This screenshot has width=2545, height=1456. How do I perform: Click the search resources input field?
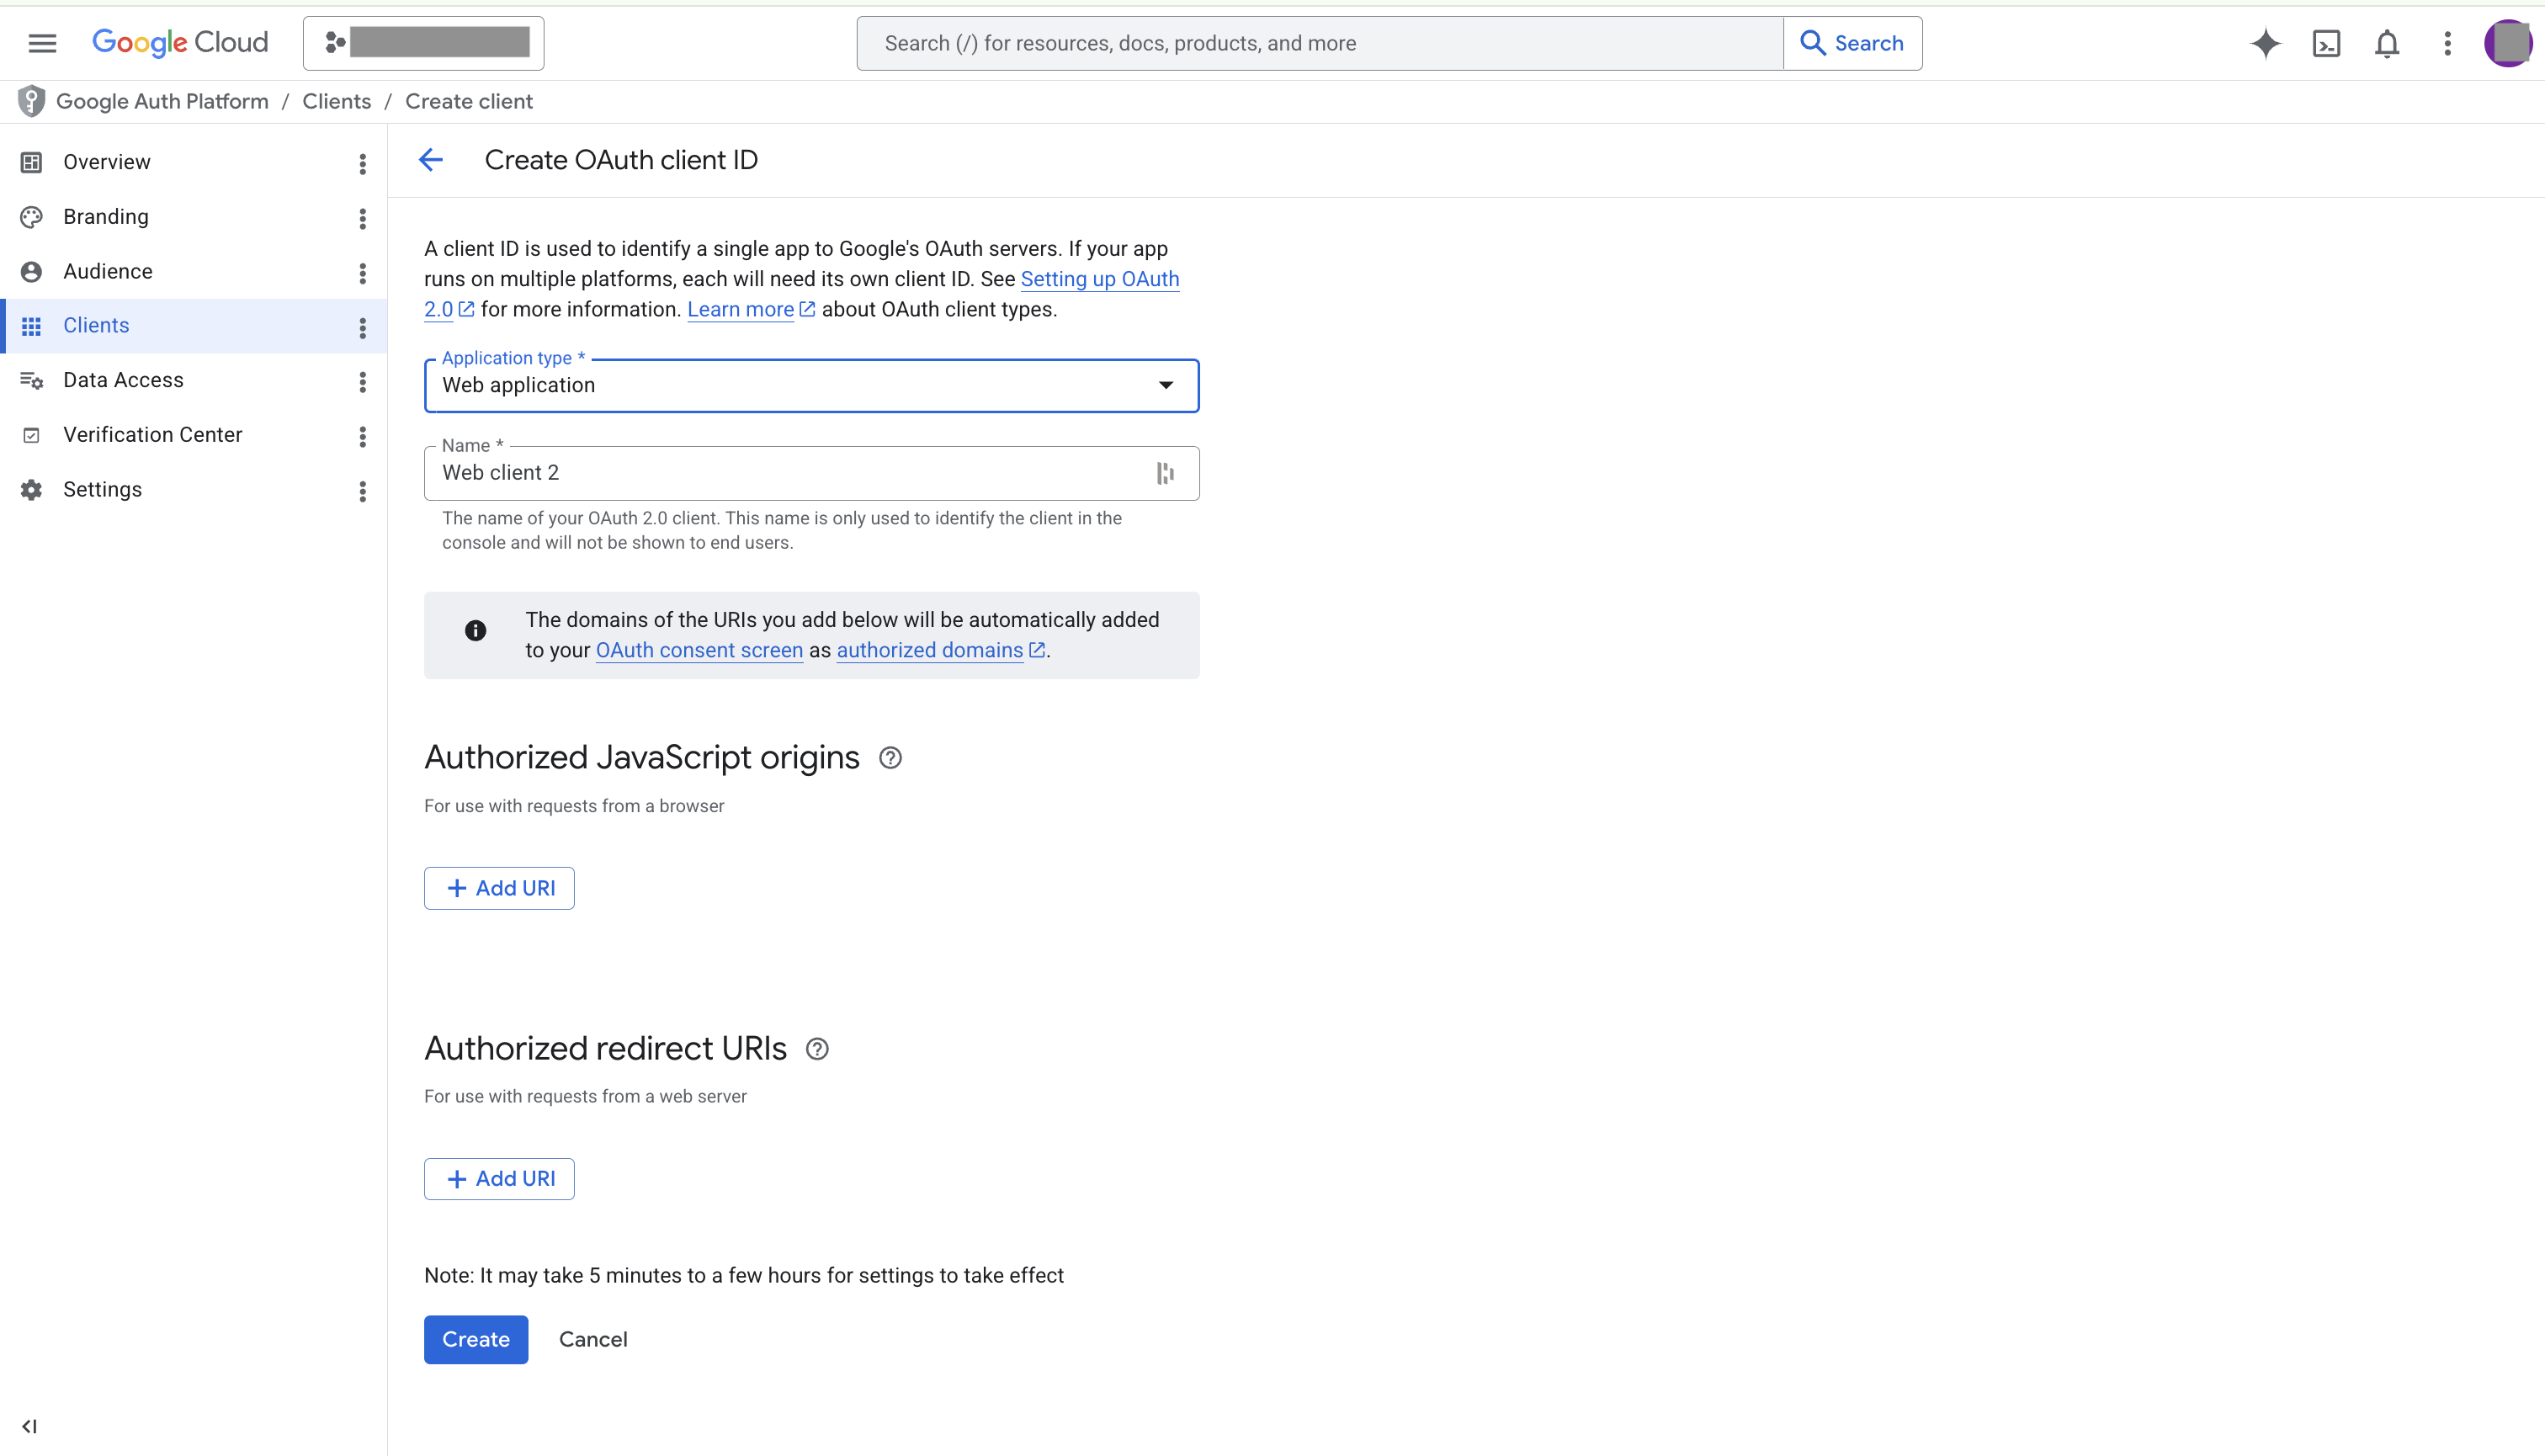coord(1319,43)
